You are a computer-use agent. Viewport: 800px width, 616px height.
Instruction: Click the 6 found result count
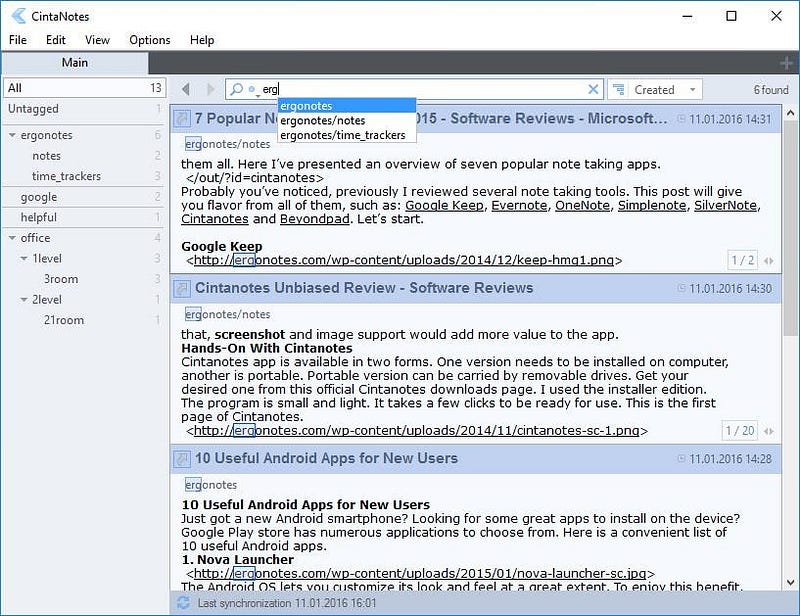click(x=771, y=90)
